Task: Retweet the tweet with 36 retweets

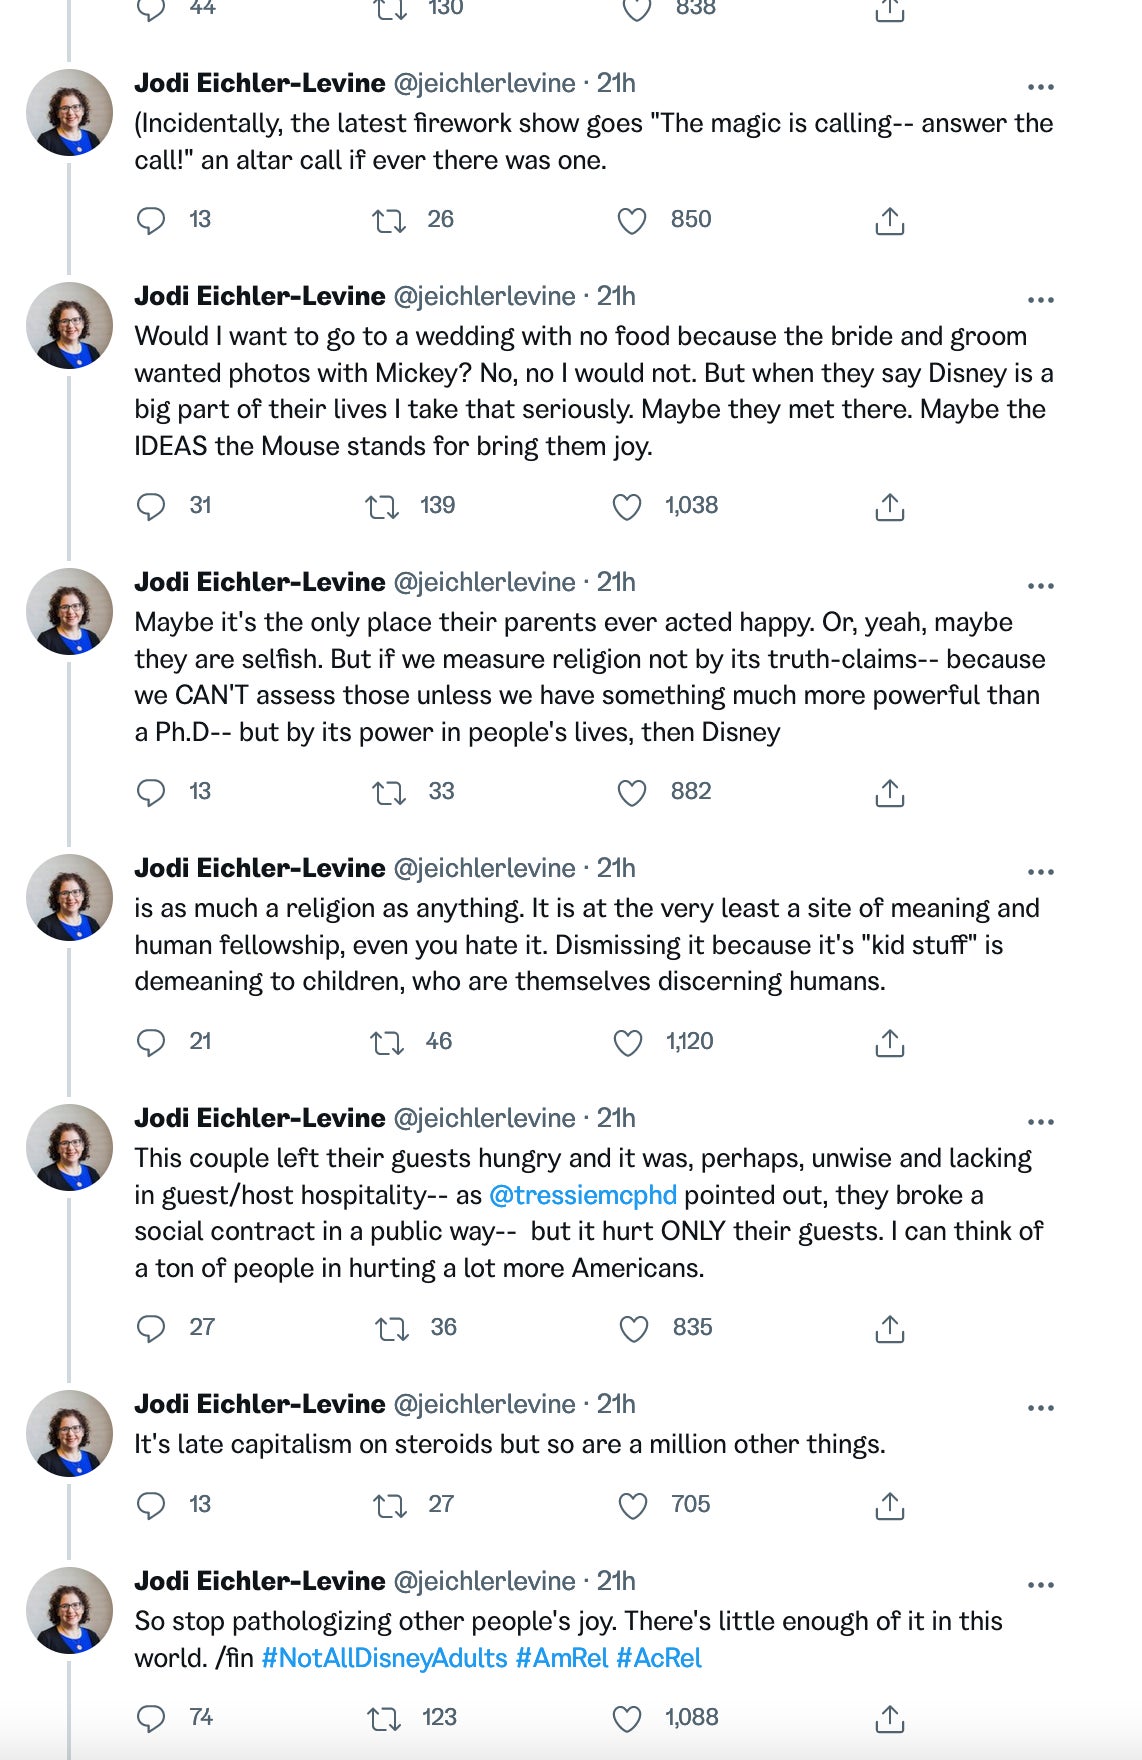Action: point(391,1329)
